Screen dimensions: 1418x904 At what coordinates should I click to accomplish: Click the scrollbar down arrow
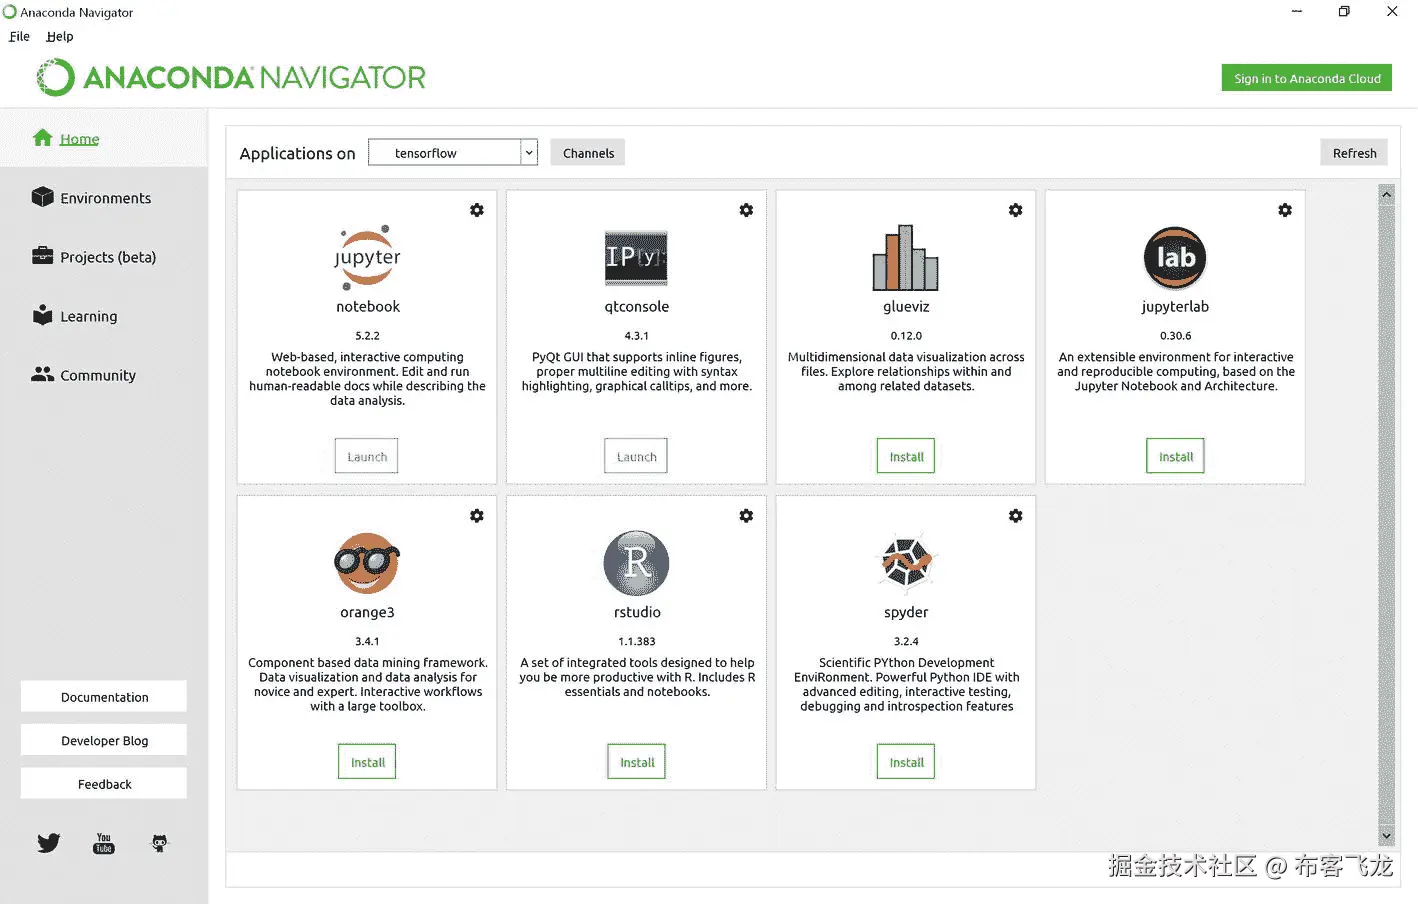(1386, 836)
